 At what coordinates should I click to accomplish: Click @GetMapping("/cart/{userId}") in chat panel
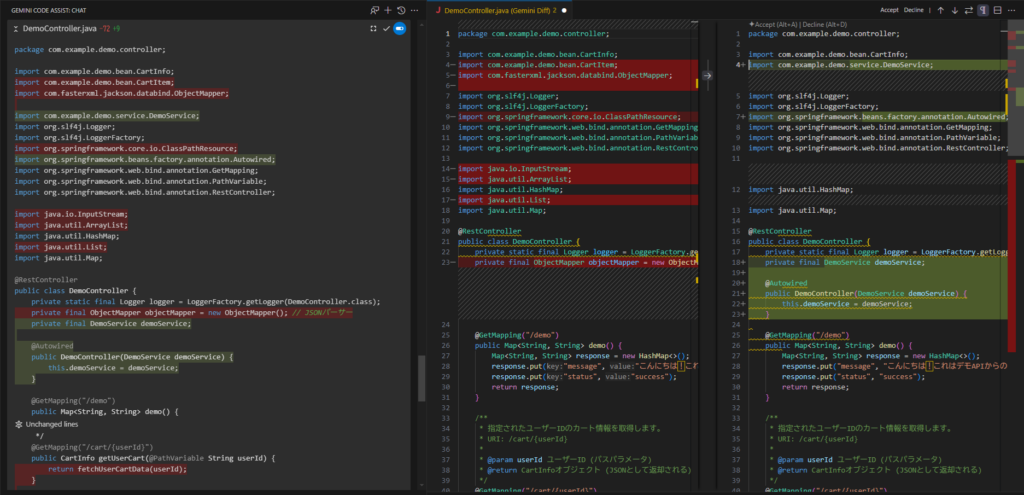point(92,447)
